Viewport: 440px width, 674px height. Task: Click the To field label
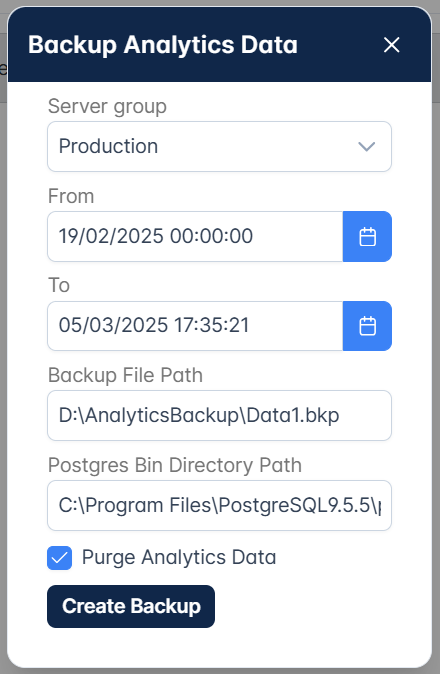(59, 285)
